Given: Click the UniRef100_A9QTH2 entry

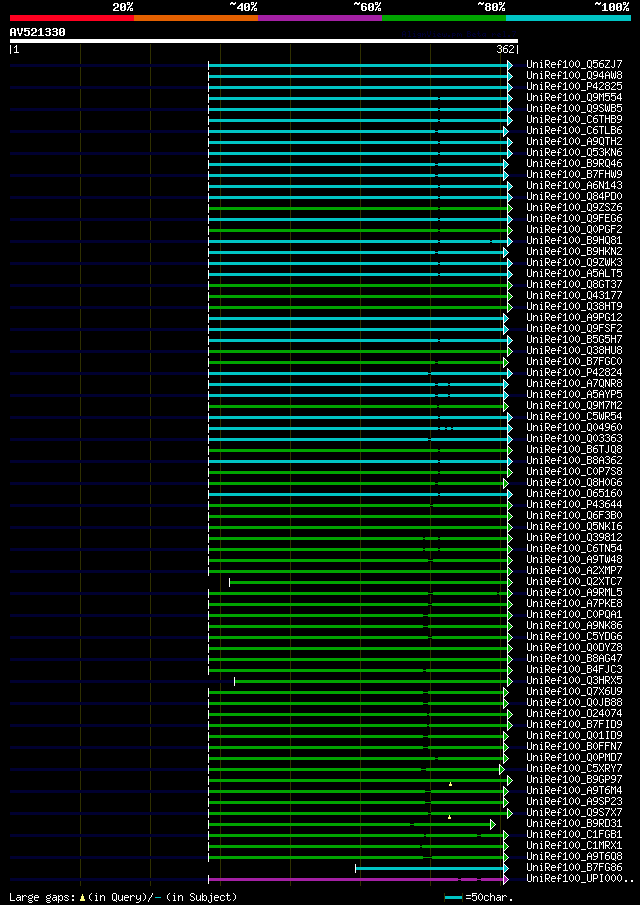Looking at the screenshot, I should pyautogui.click(x=574, y=142).
